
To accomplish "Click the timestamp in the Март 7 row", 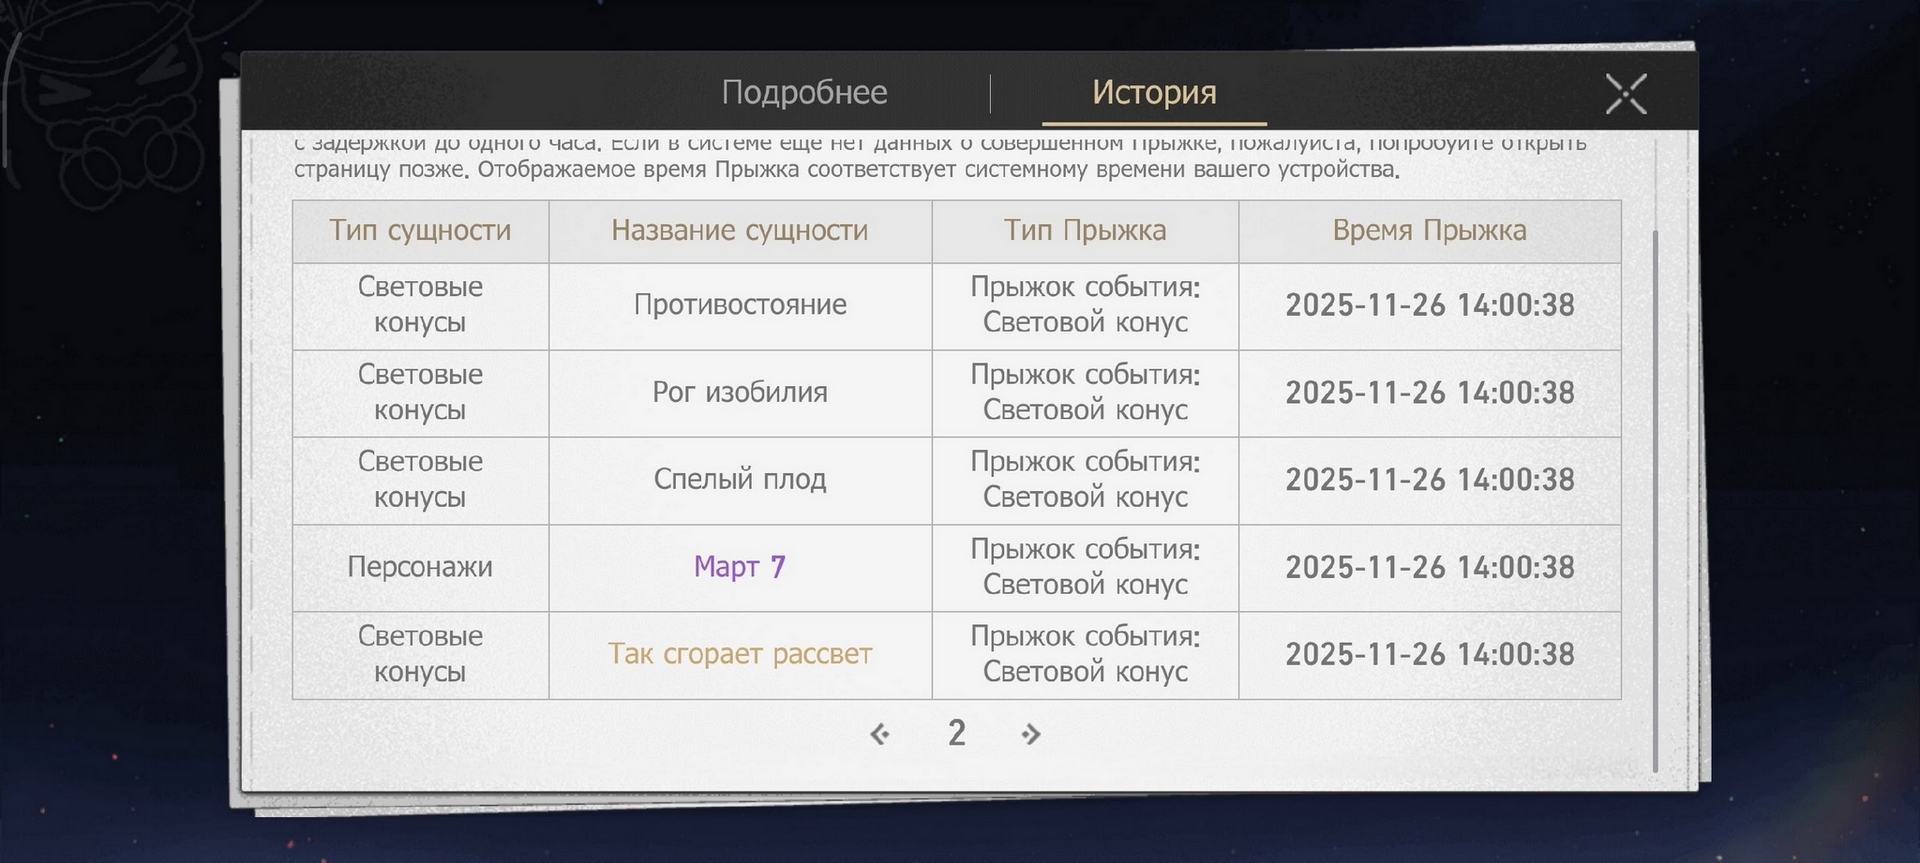I will 1429,567.
